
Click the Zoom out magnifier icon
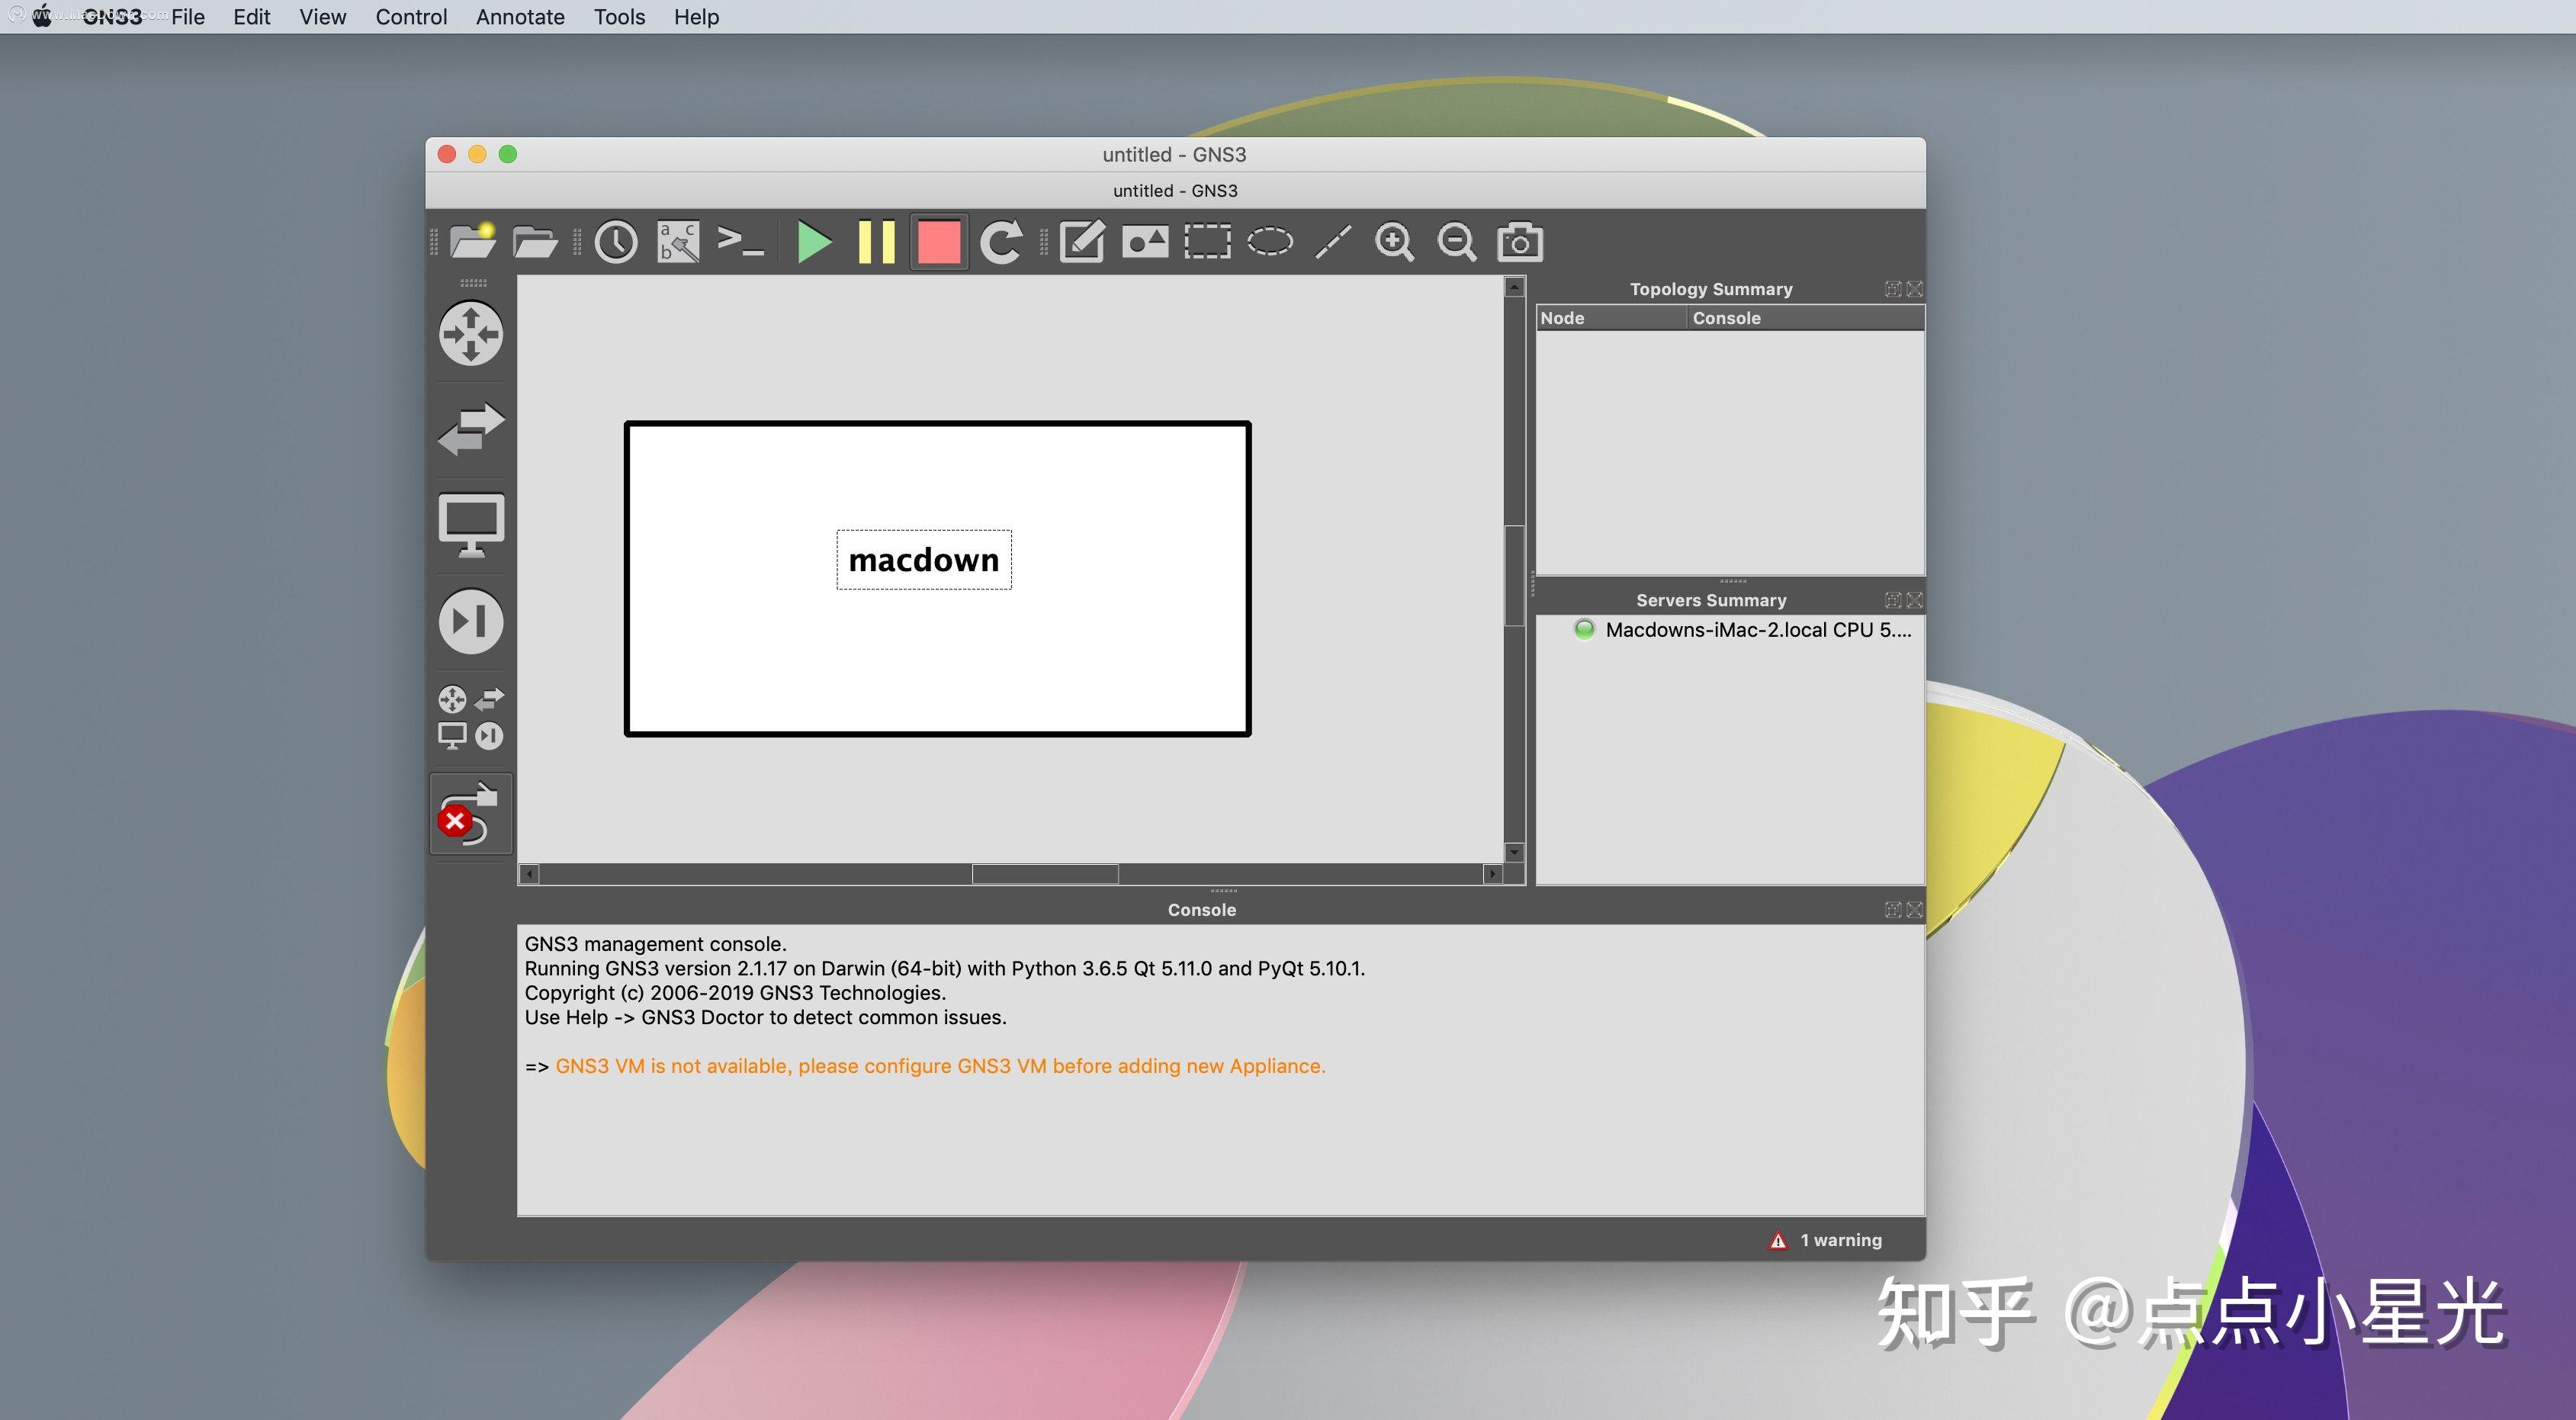coord(1457,242)
